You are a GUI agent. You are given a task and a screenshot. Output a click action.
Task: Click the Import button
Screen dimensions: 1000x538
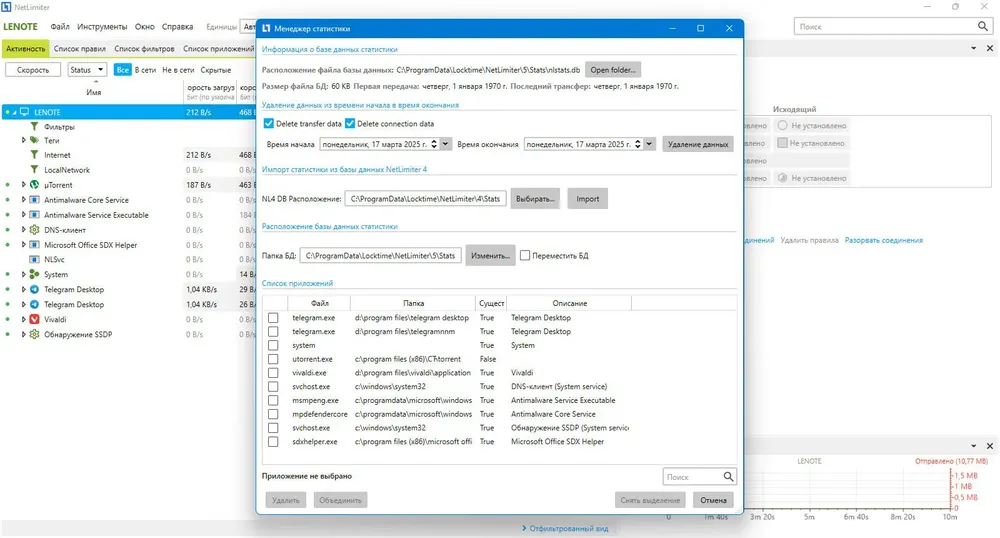tap(588, 199)
